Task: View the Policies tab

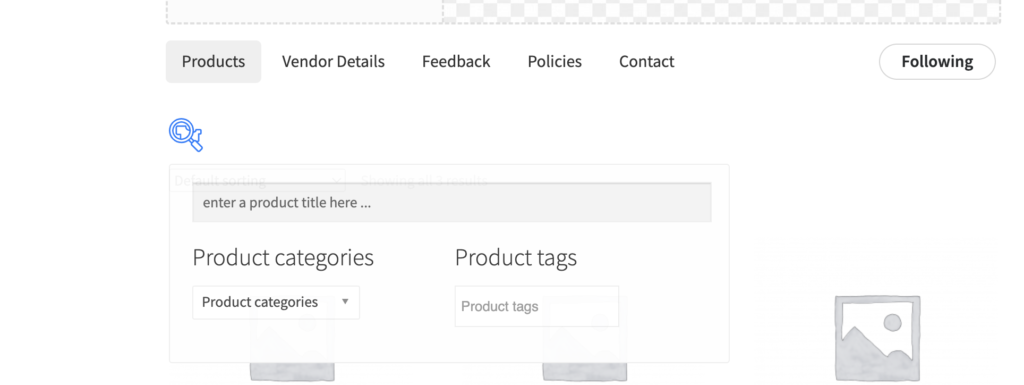Action: (554, 61)
